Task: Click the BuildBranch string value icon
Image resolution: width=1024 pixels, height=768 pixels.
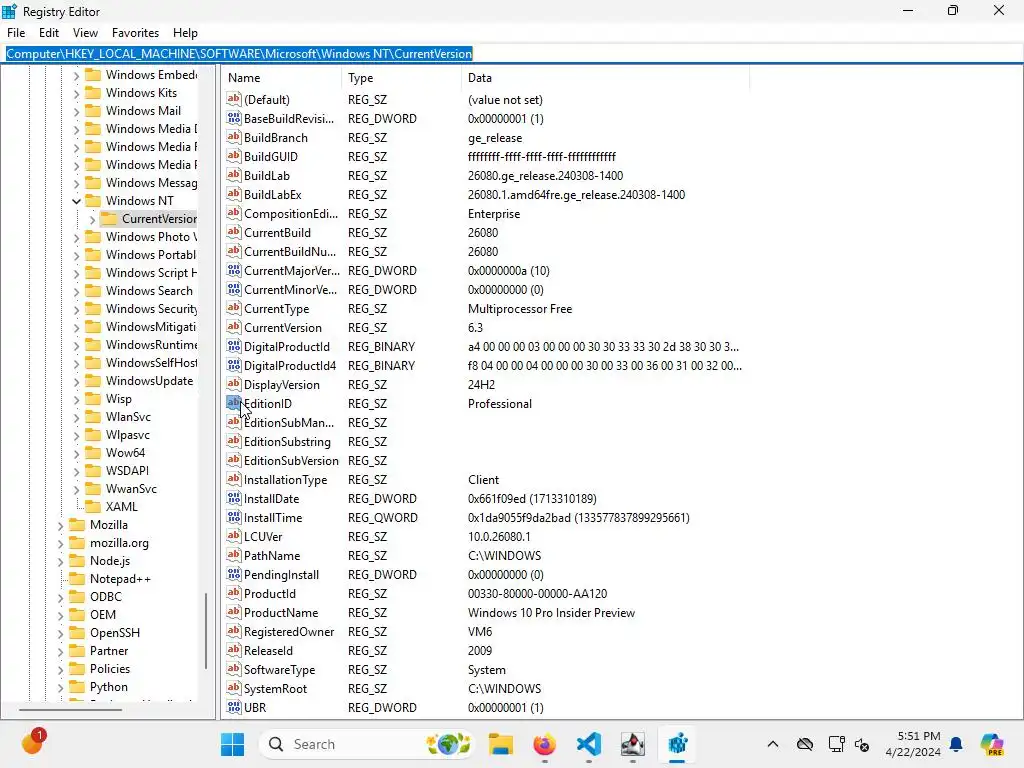Action: 233,137
